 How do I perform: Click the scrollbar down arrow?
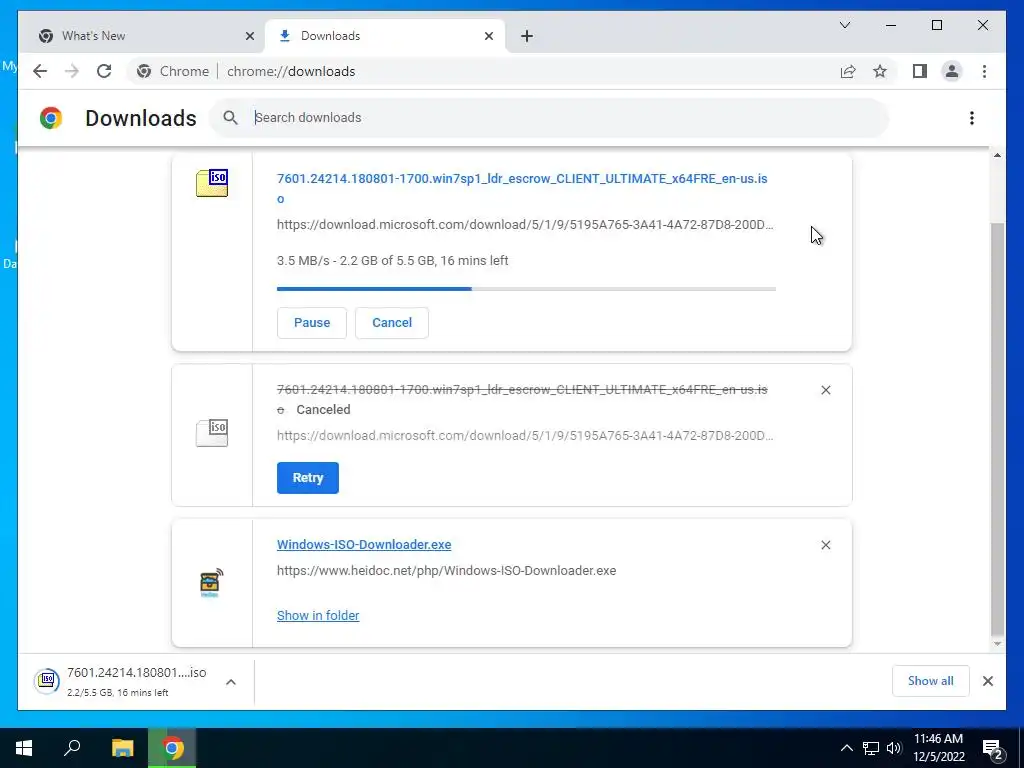(997, 644)
